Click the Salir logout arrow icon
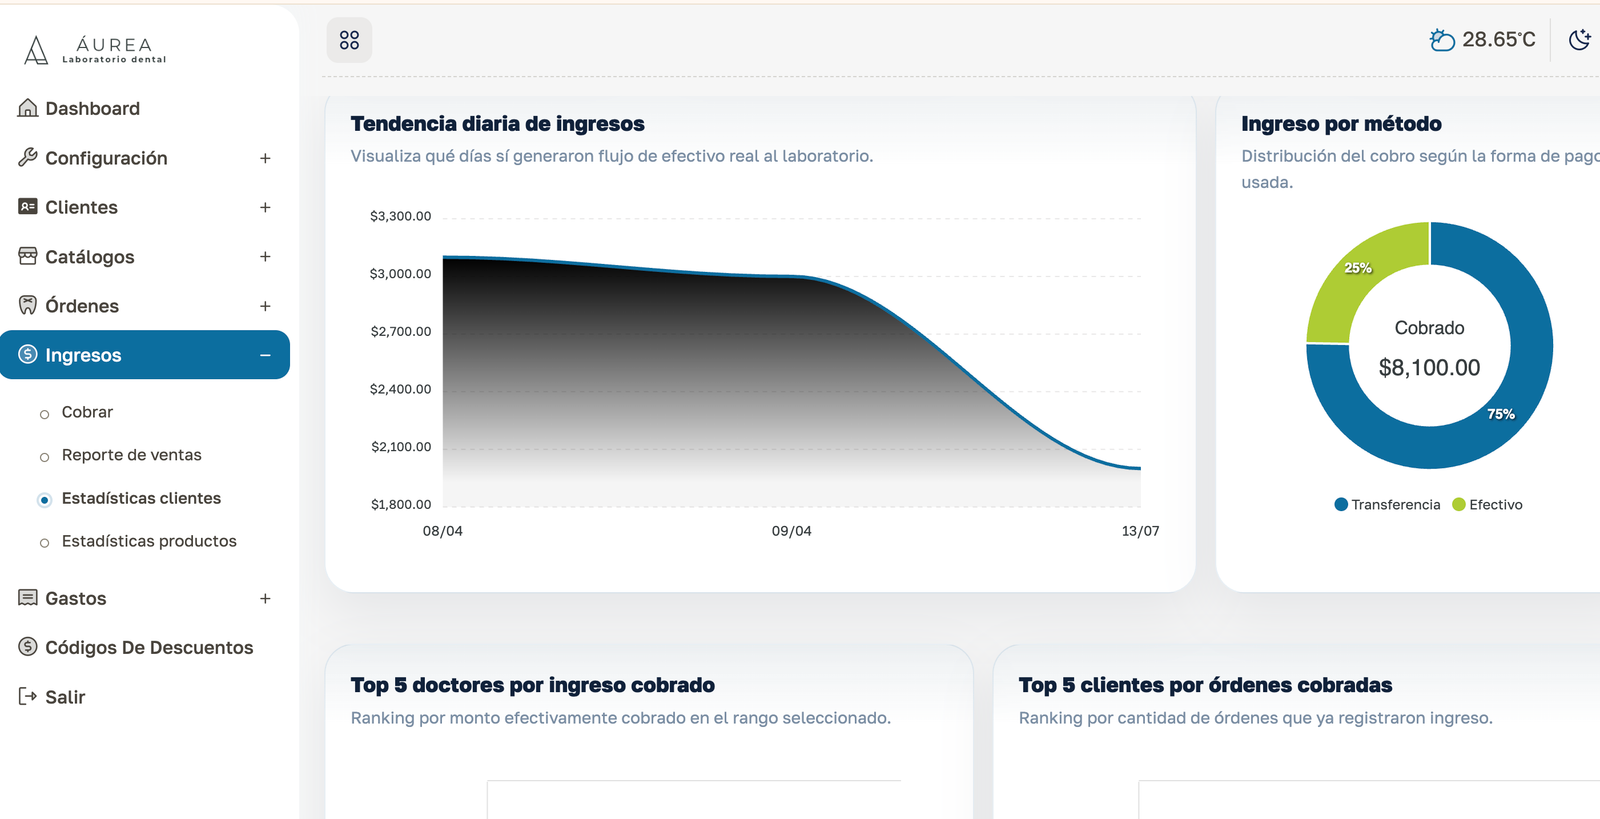The width and height of the screenshot is (1600, 819). click(28, 696)
